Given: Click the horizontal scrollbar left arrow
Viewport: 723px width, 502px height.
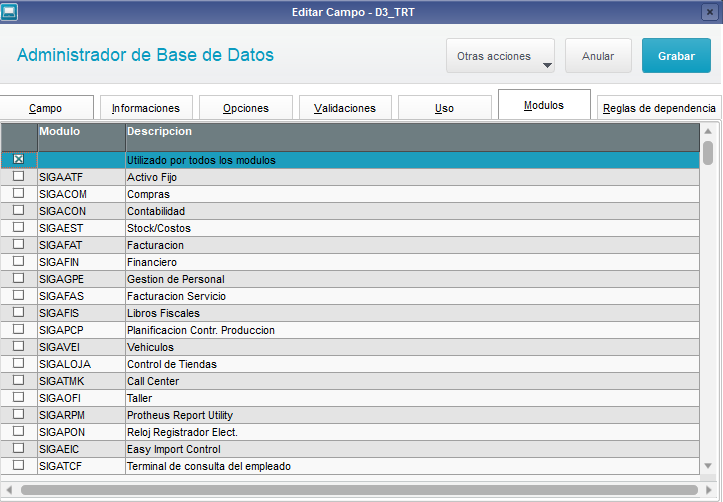Looking at the screenshot, I should (x=9, y=490).
